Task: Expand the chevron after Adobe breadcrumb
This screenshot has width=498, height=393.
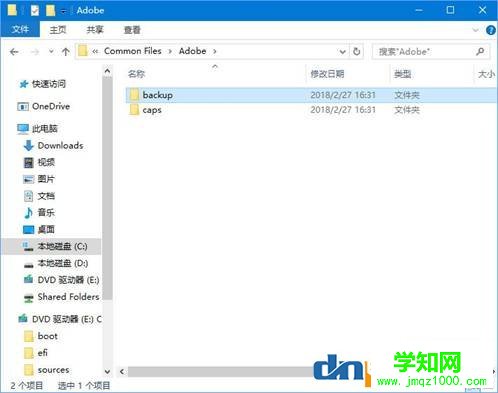Action: [x=215, y=51]
